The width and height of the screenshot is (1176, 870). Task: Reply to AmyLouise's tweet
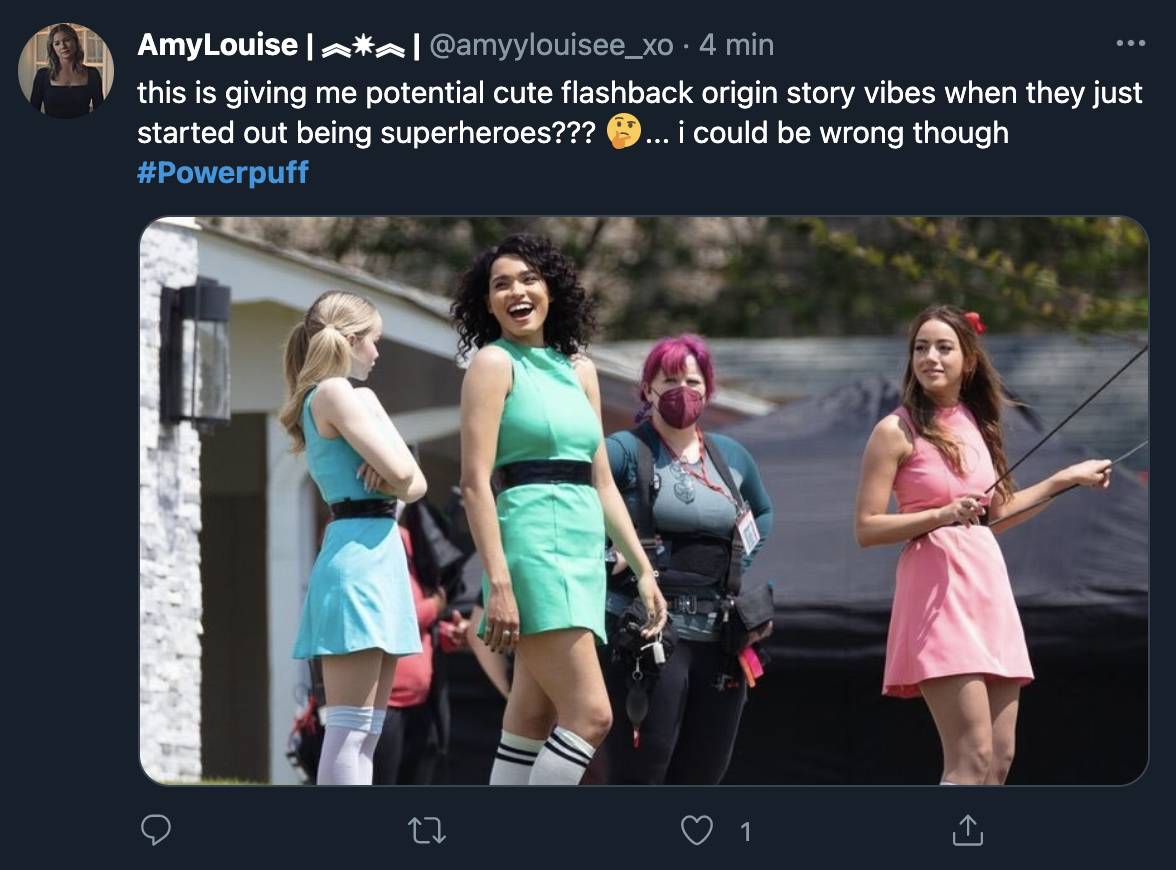coord(155,829)
